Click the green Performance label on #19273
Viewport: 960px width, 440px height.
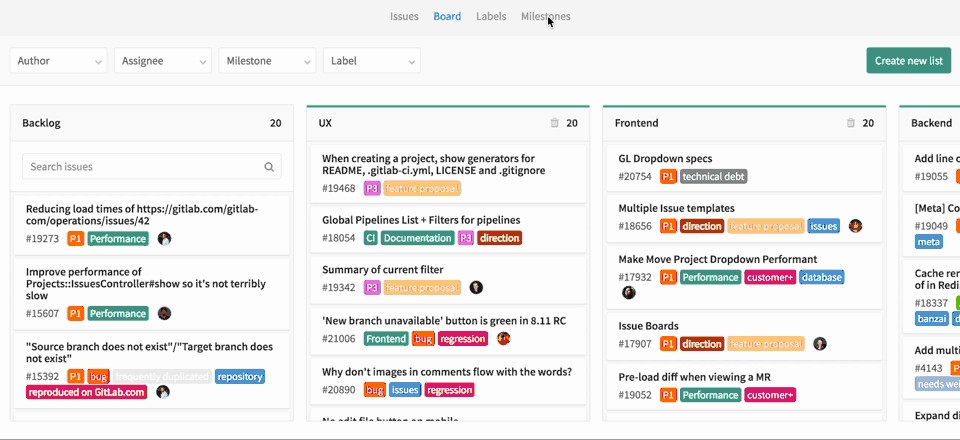(118, 239)
